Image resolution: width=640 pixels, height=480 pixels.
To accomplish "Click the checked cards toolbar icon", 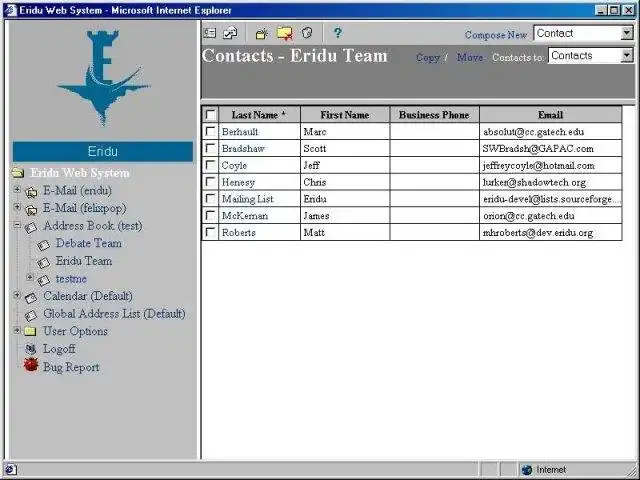I will 230,33.
